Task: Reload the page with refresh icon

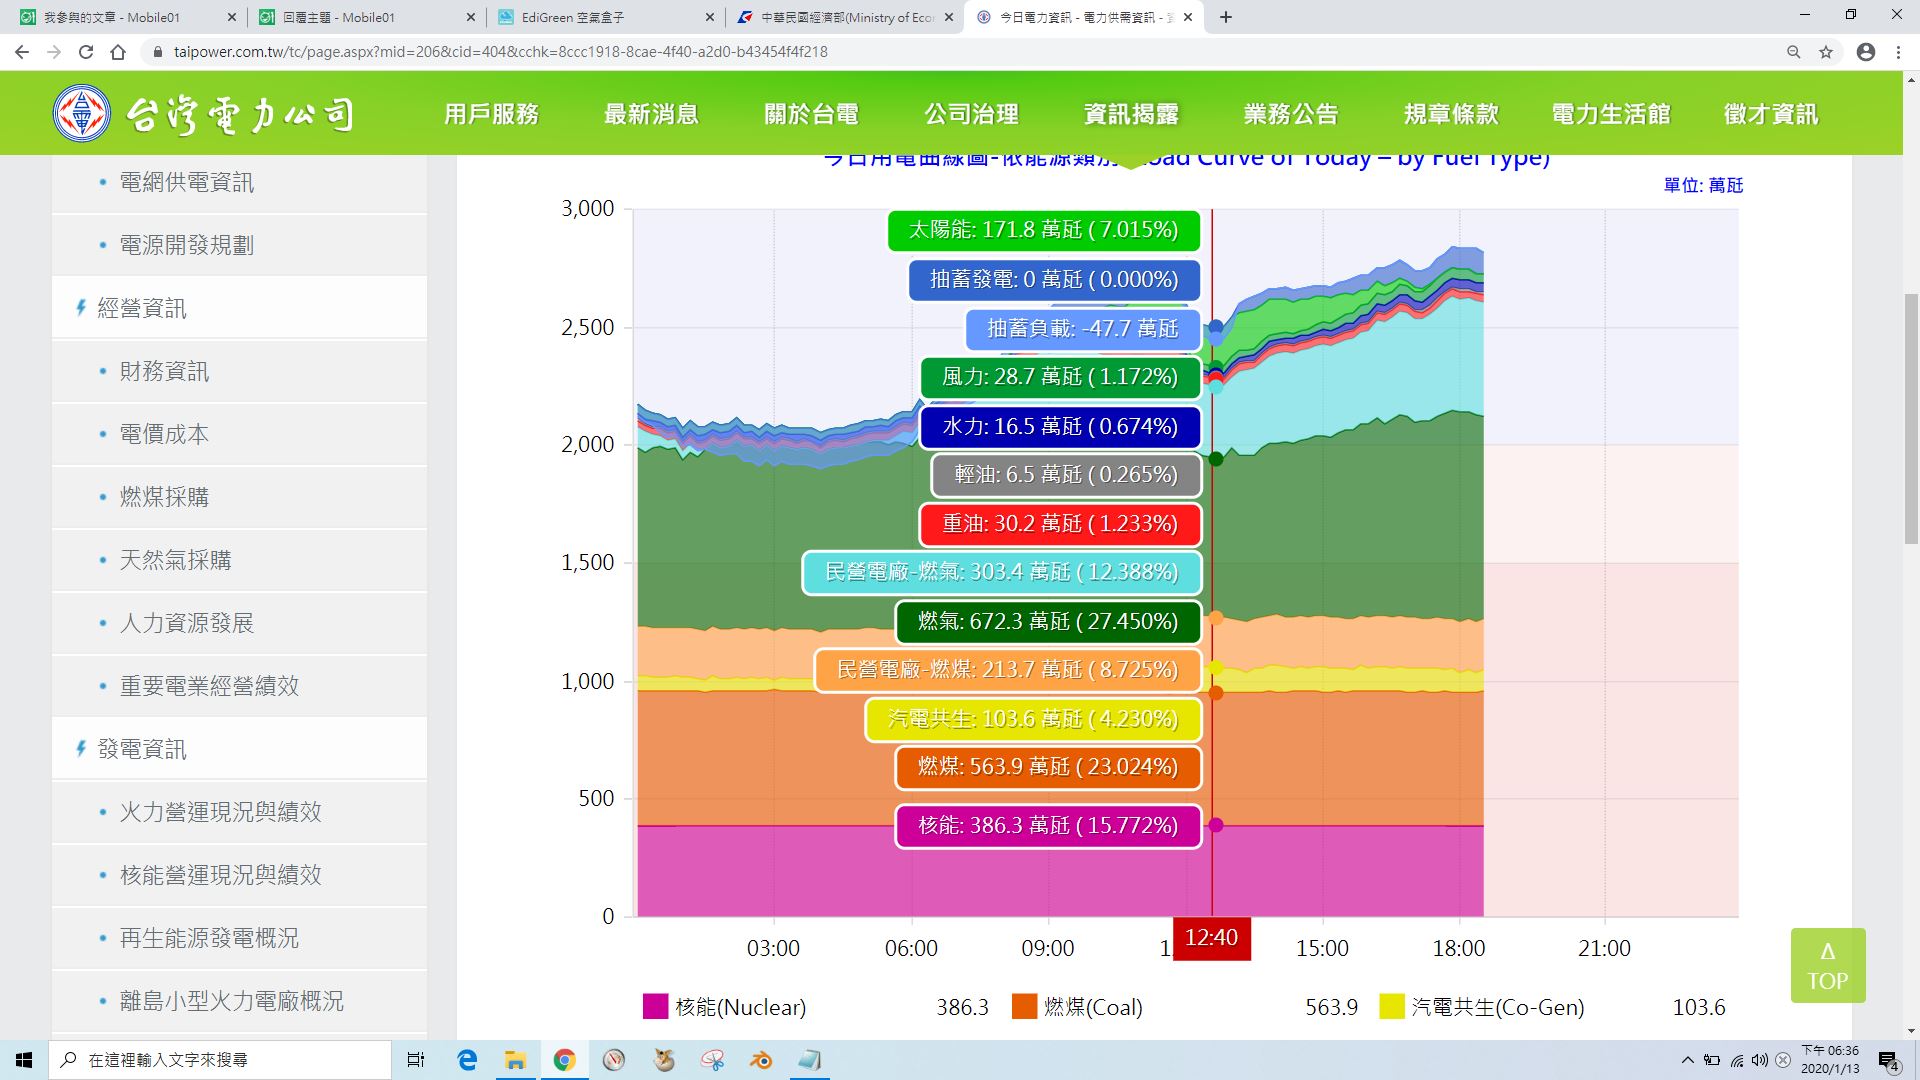Action: click(x=86, y=52)
